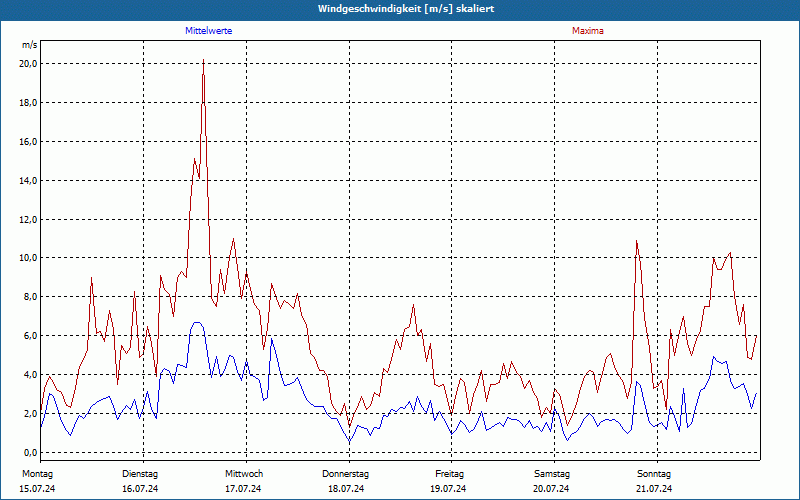Click the date 17.07.24

(x=243, y=489)
